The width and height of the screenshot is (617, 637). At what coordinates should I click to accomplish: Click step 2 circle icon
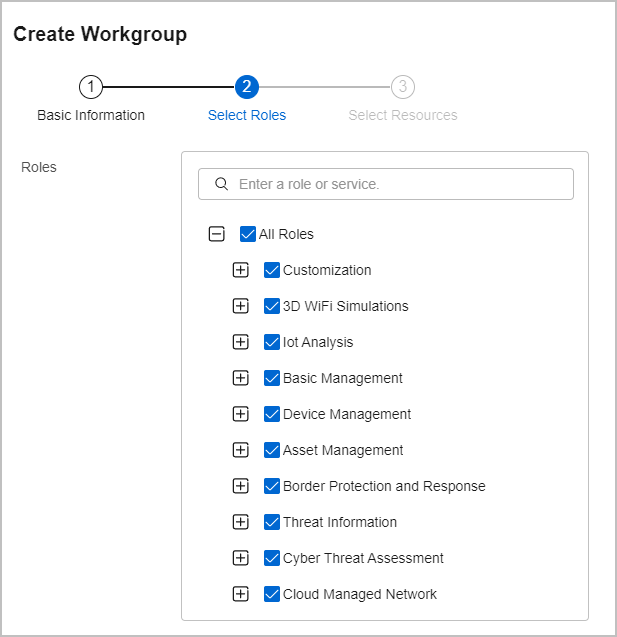click(247, 87)
